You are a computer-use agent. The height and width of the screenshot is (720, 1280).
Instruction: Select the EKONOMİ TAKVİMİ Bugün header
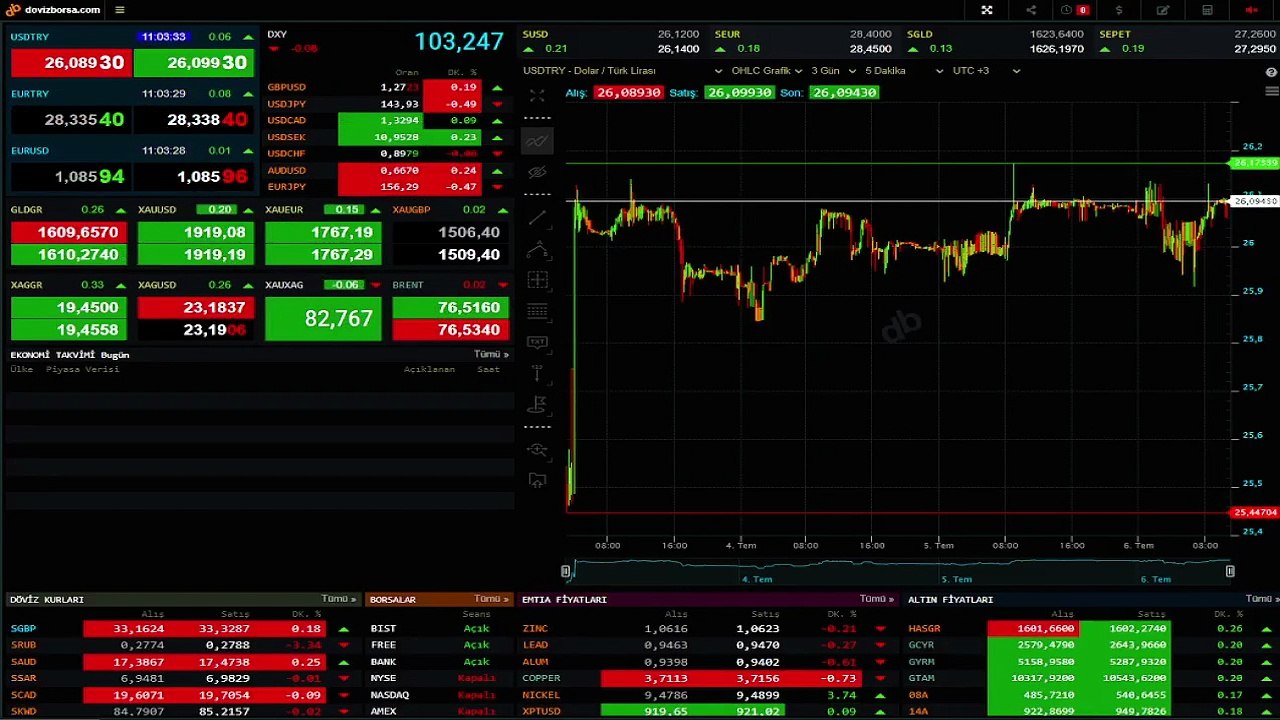70,355
